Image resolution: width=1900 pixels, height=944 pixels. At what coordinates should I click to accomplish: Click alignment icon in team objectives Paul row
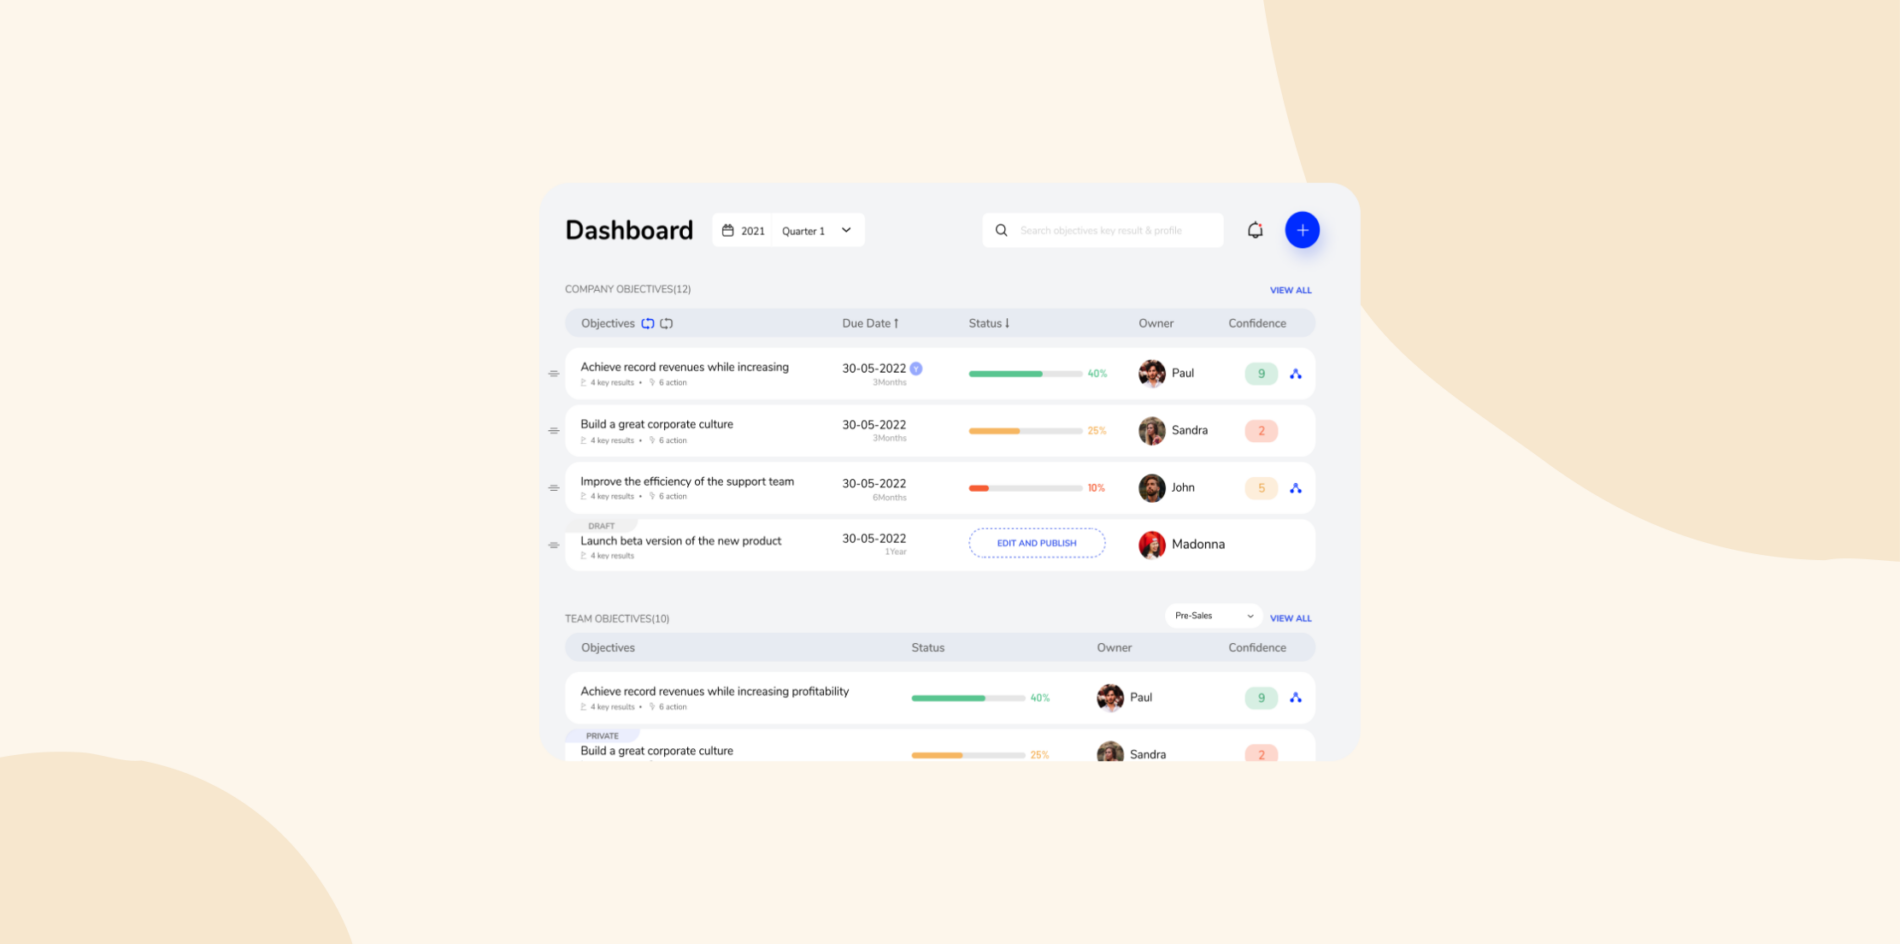[x=1296, y=698]
